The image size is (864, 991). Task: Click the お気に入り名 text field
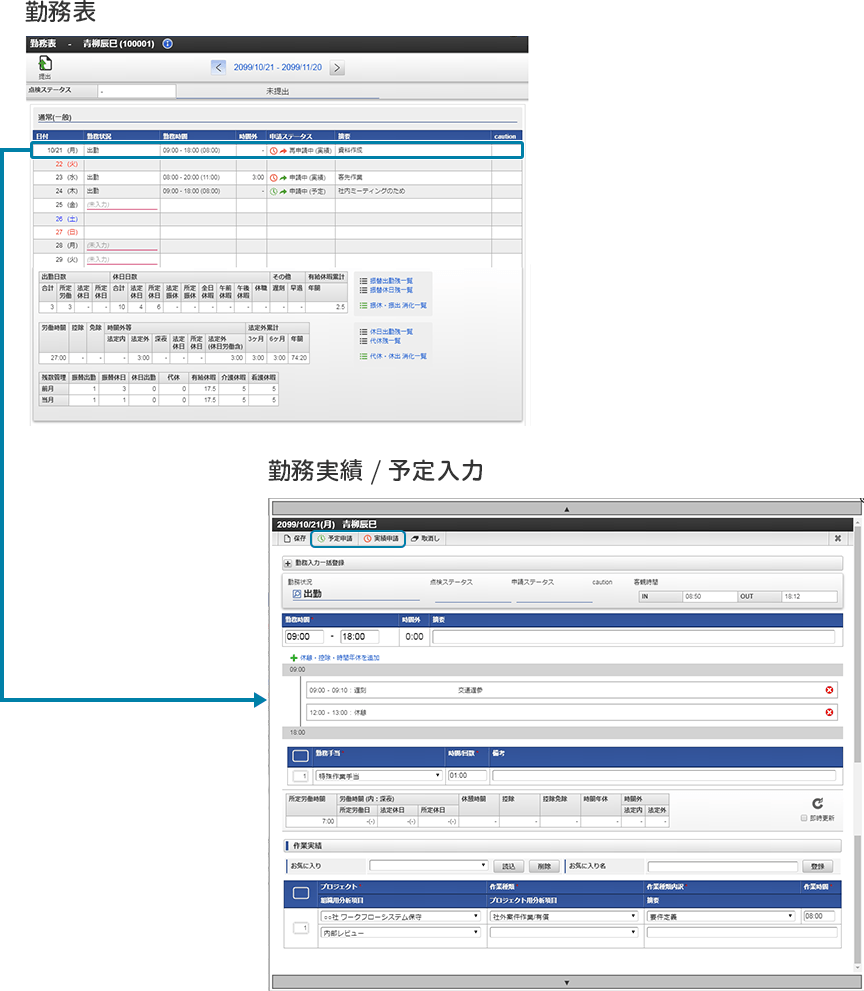coord(722,866)
